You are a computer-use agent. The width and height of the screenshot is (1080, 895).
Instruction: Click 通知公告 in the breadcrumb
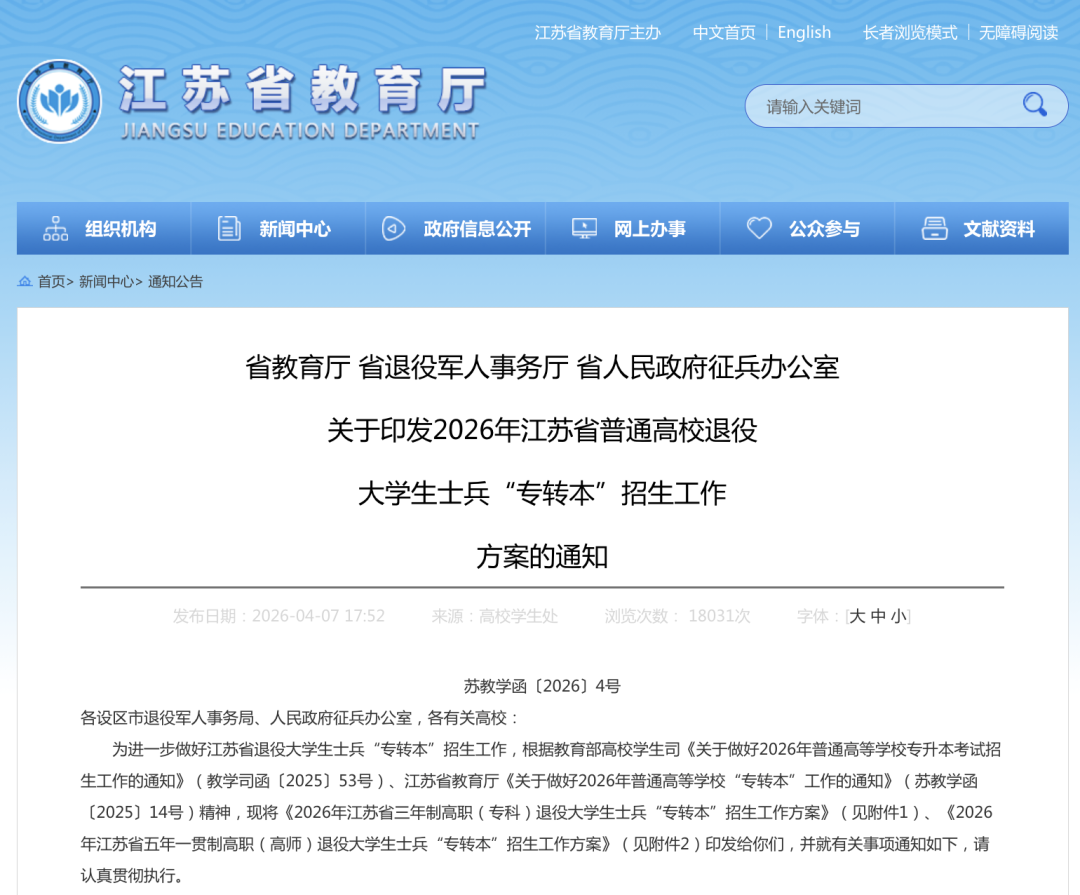click(x=175, y=282)
